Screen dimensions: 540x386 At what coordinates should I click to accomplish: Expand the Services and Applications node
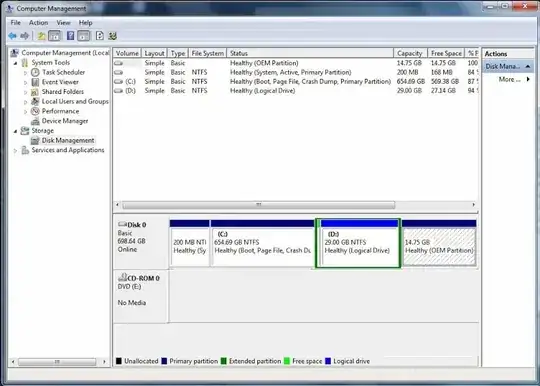tap(15, 150)
